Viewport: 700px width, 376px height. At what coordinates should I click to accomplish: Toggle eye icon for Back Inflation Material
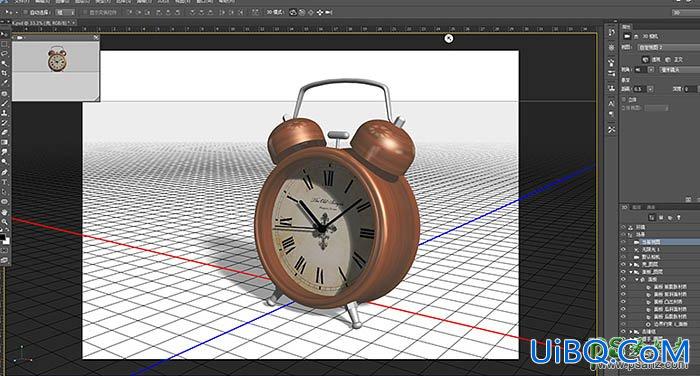point(623,317)
